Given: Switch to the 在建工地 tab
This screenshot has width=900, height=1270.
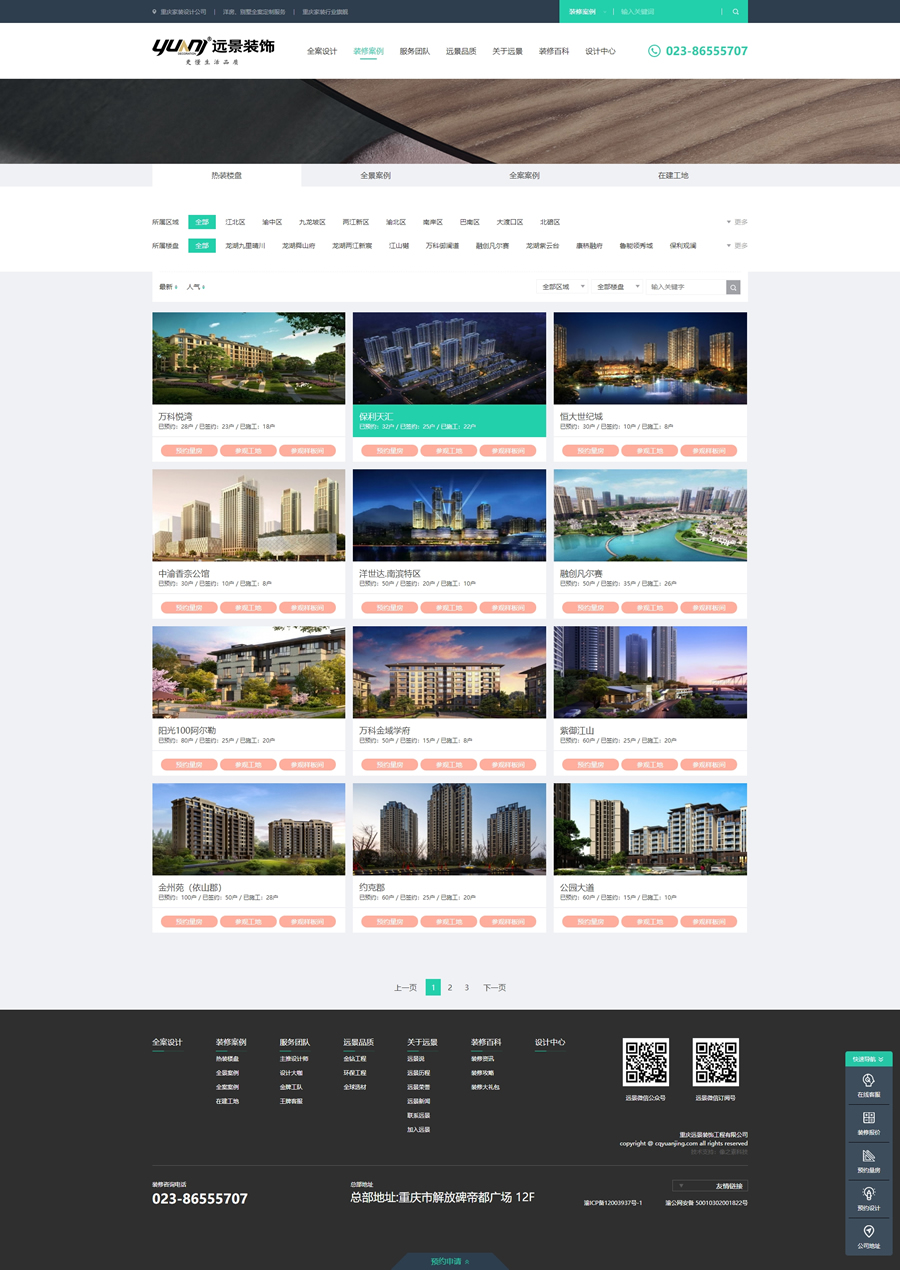Looking at the screenshot, I should click(673, 175).
